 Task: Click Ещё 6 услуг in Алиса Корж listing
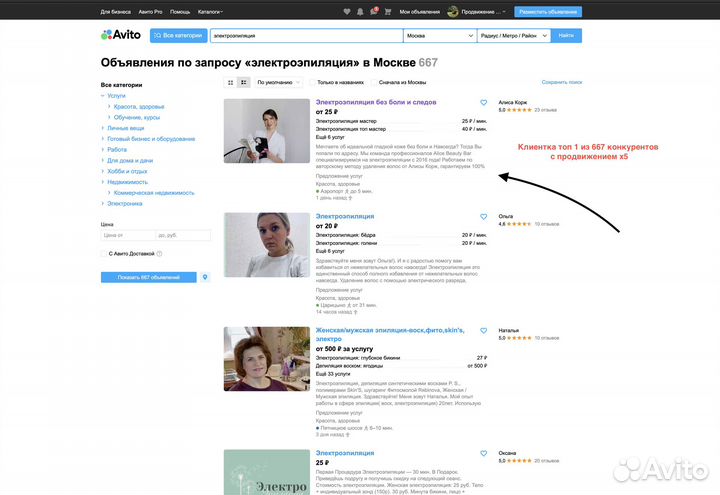coord(330,137)
